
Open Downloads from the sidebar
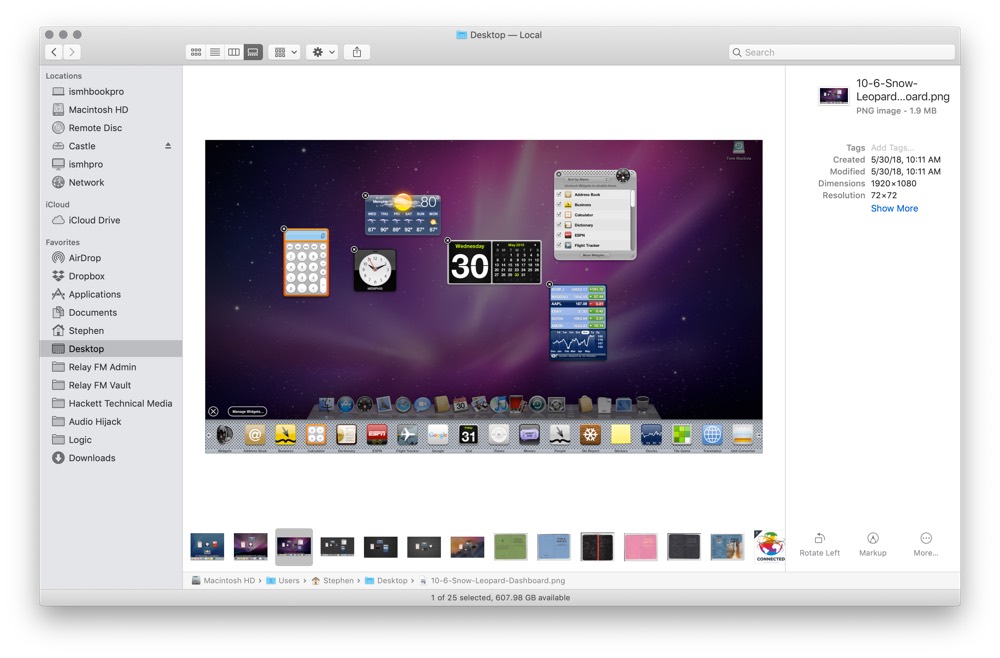pyautogui.click(x=111, y=458)
